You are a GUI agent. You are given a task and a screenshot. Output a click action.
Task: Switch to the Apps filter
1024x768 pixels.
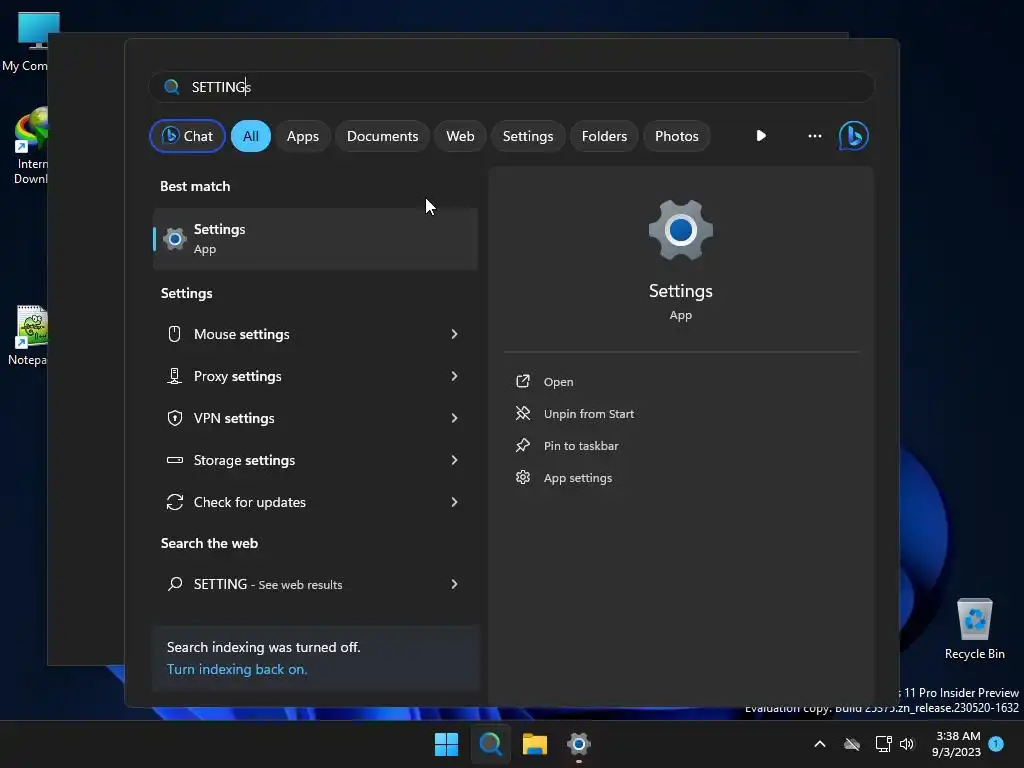302,136
